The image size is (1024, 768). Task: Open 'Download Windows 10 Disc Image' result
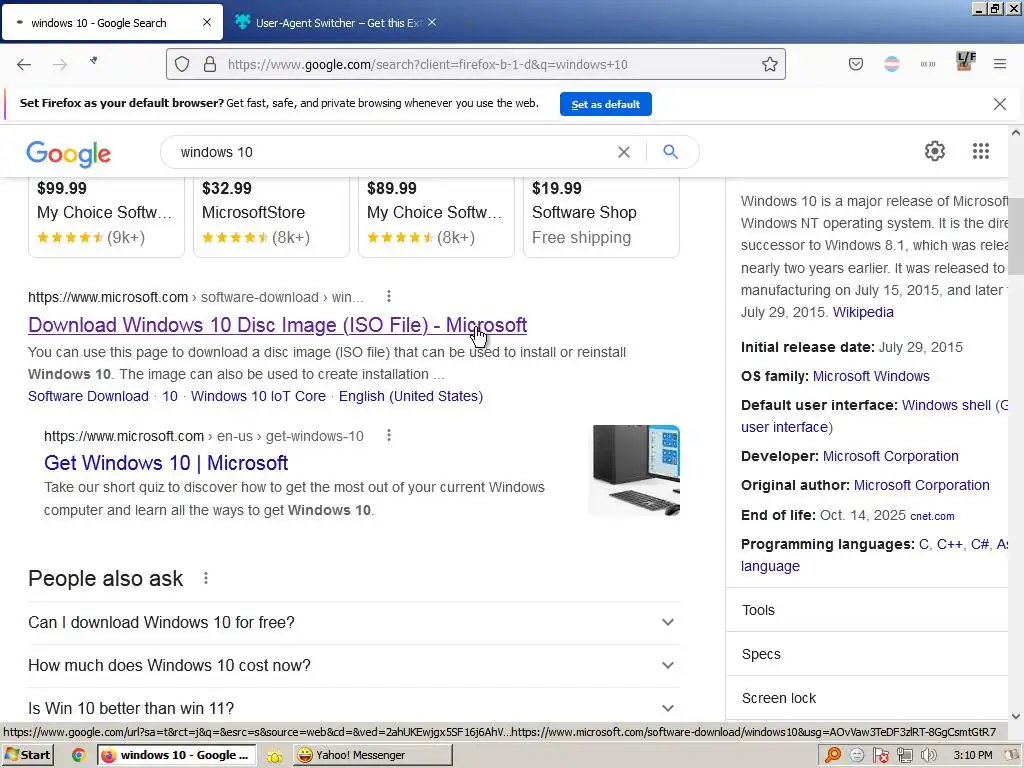point(278,325)
